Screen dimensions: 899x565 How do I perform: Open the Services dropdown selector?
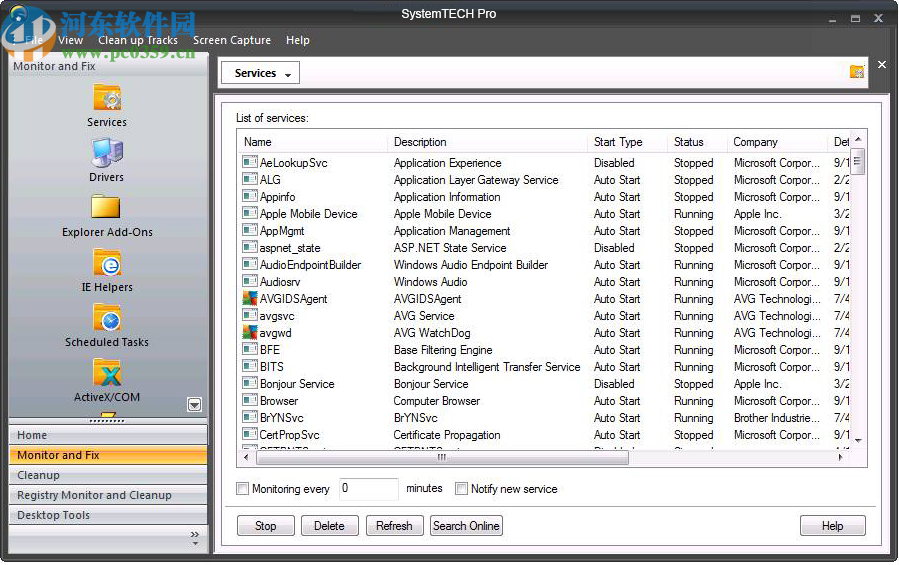coord(261,73)
